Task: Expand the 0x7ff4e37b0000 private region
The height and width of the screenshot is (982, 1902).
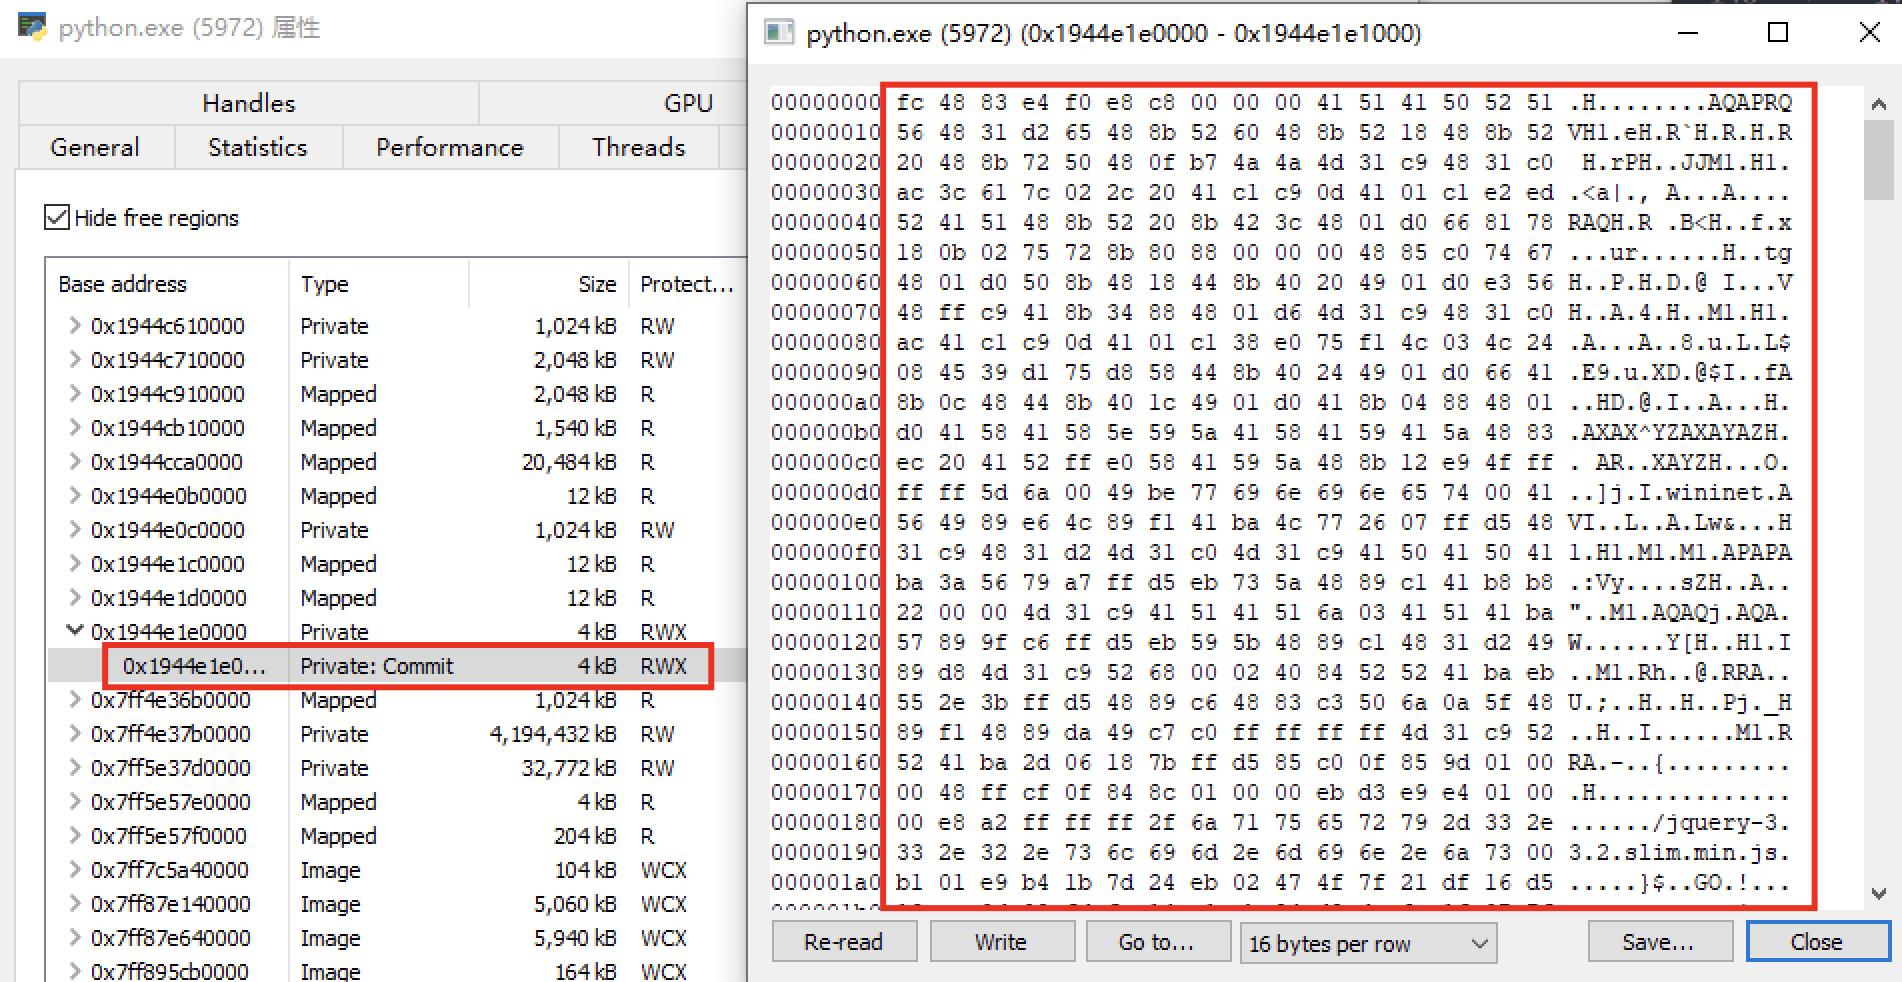Action: click(x=74, y=734)
